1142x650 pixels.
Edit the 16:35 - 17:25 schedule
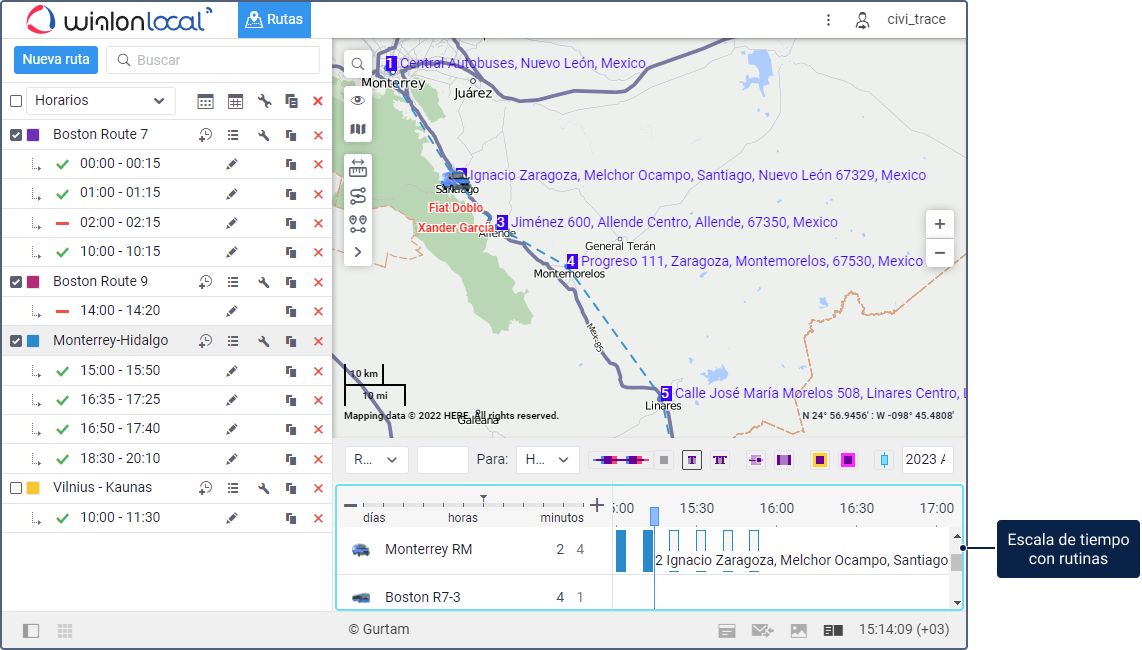(232, 400)
